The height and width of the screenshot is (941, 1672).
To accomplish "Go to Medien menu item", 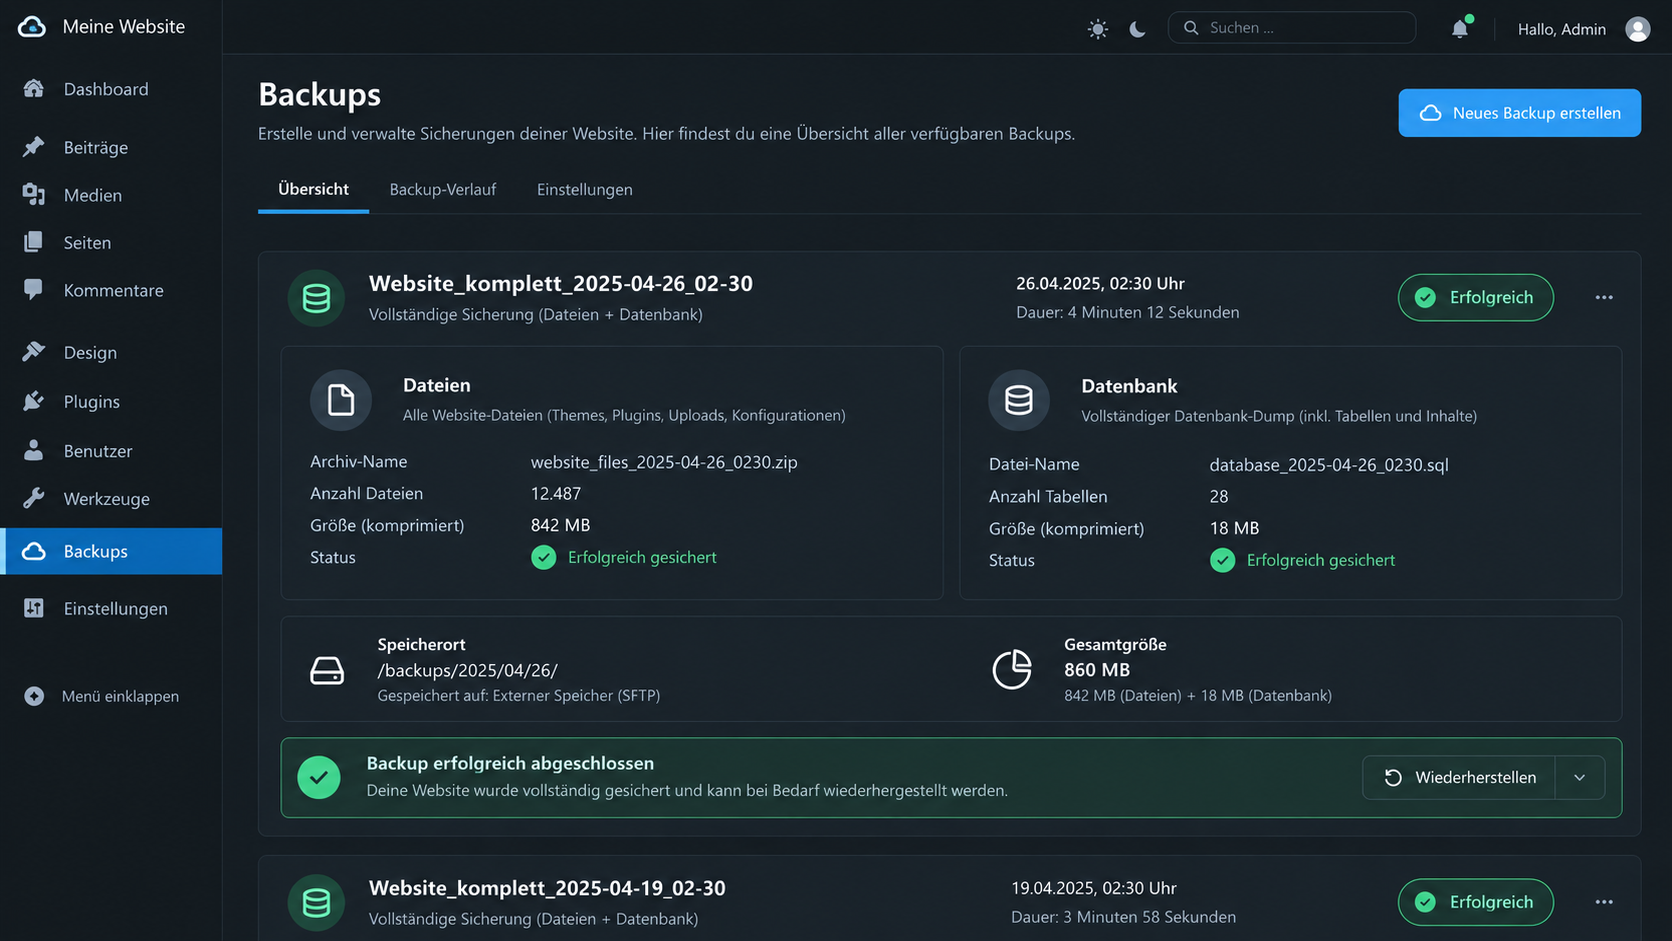I will pos(111,195).
